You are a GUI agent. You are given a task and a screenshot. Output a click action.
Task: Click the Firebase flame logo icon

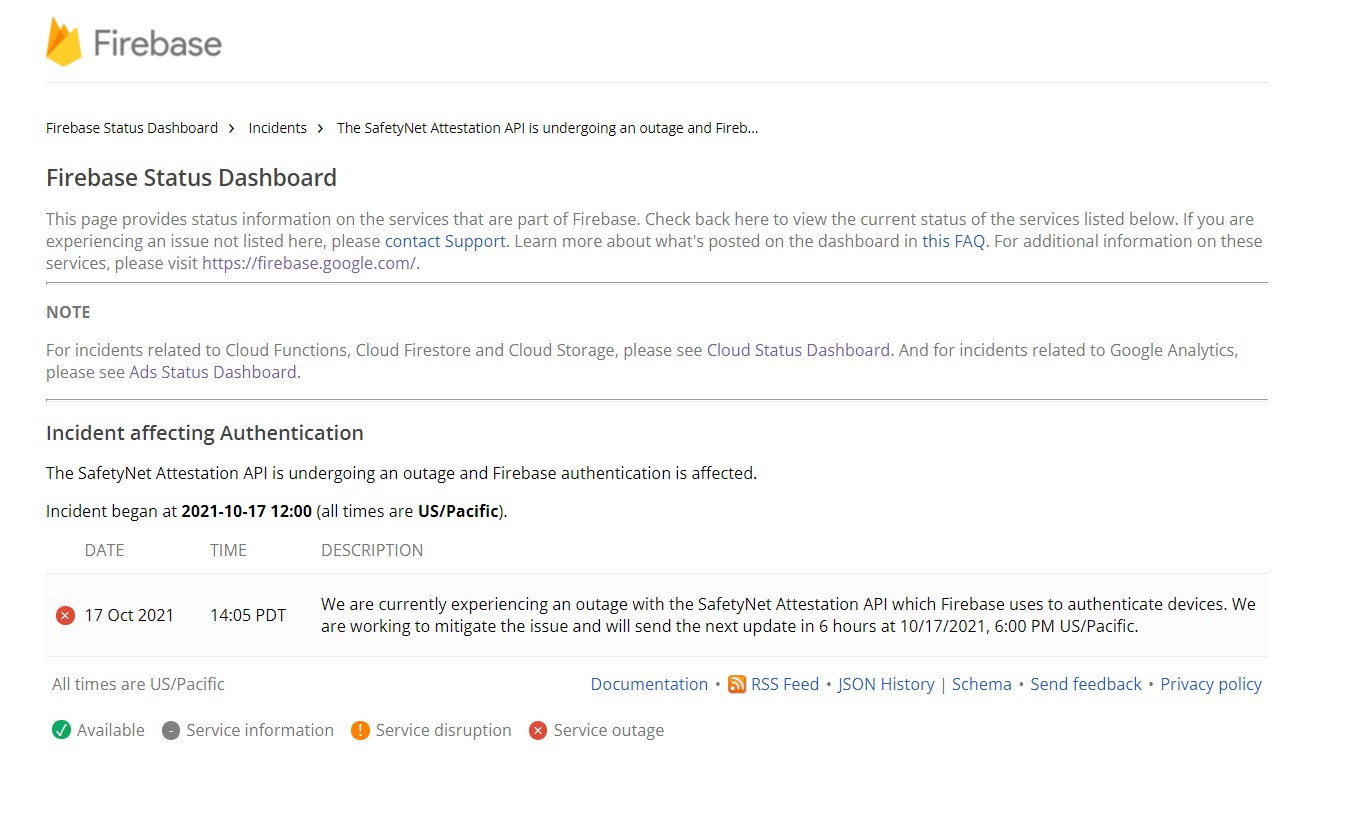click(64, 42)
